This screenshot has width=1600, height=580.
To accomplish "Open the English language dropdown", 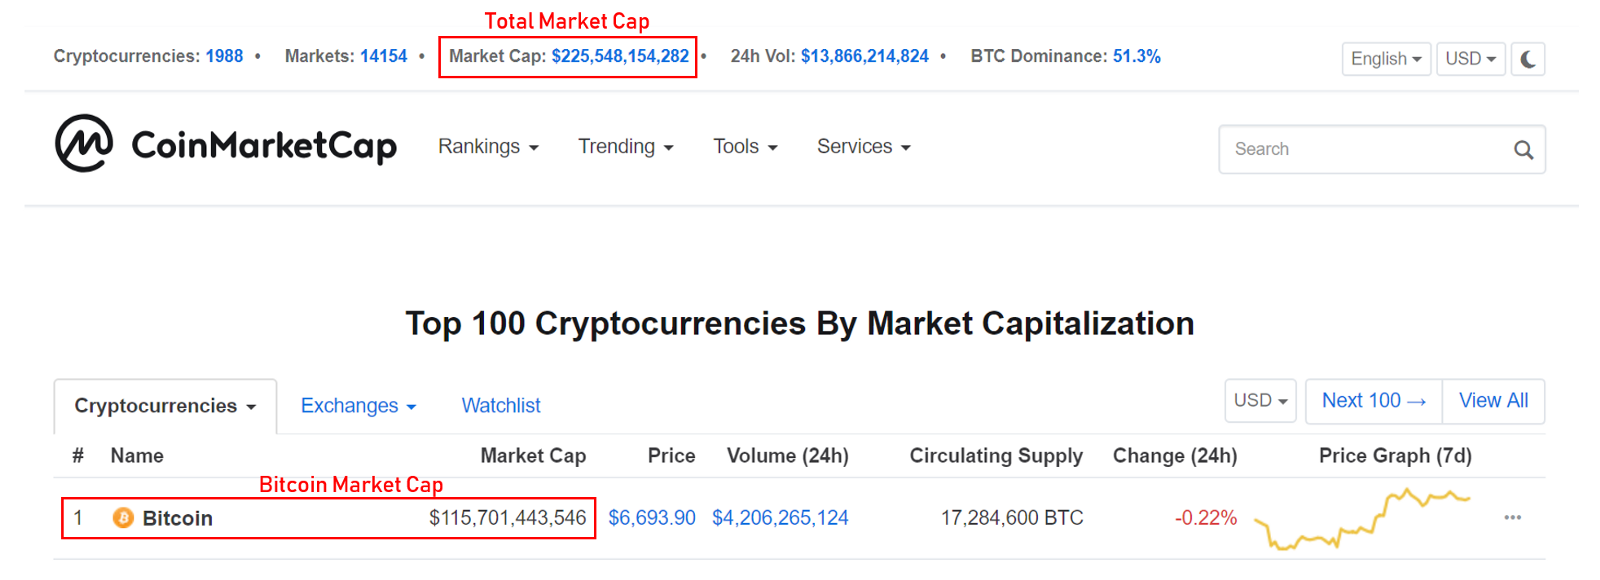I will (1385, 59).
